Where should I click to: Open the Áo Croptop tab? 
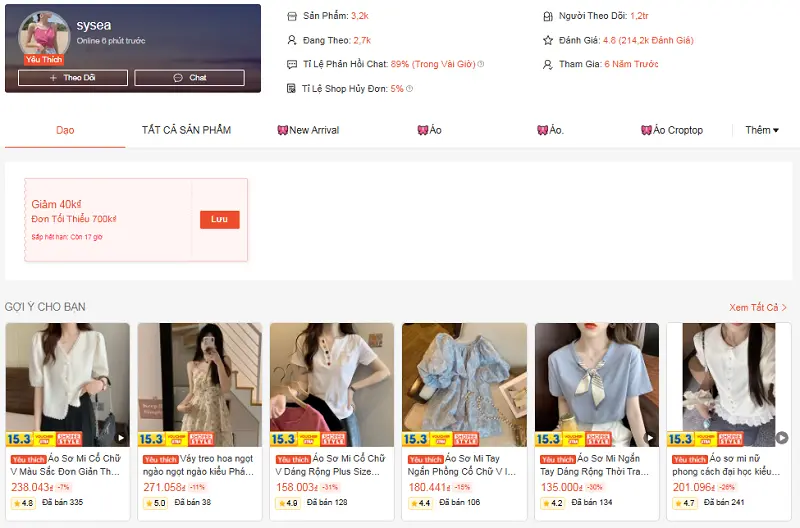click(x=671, y=130)
